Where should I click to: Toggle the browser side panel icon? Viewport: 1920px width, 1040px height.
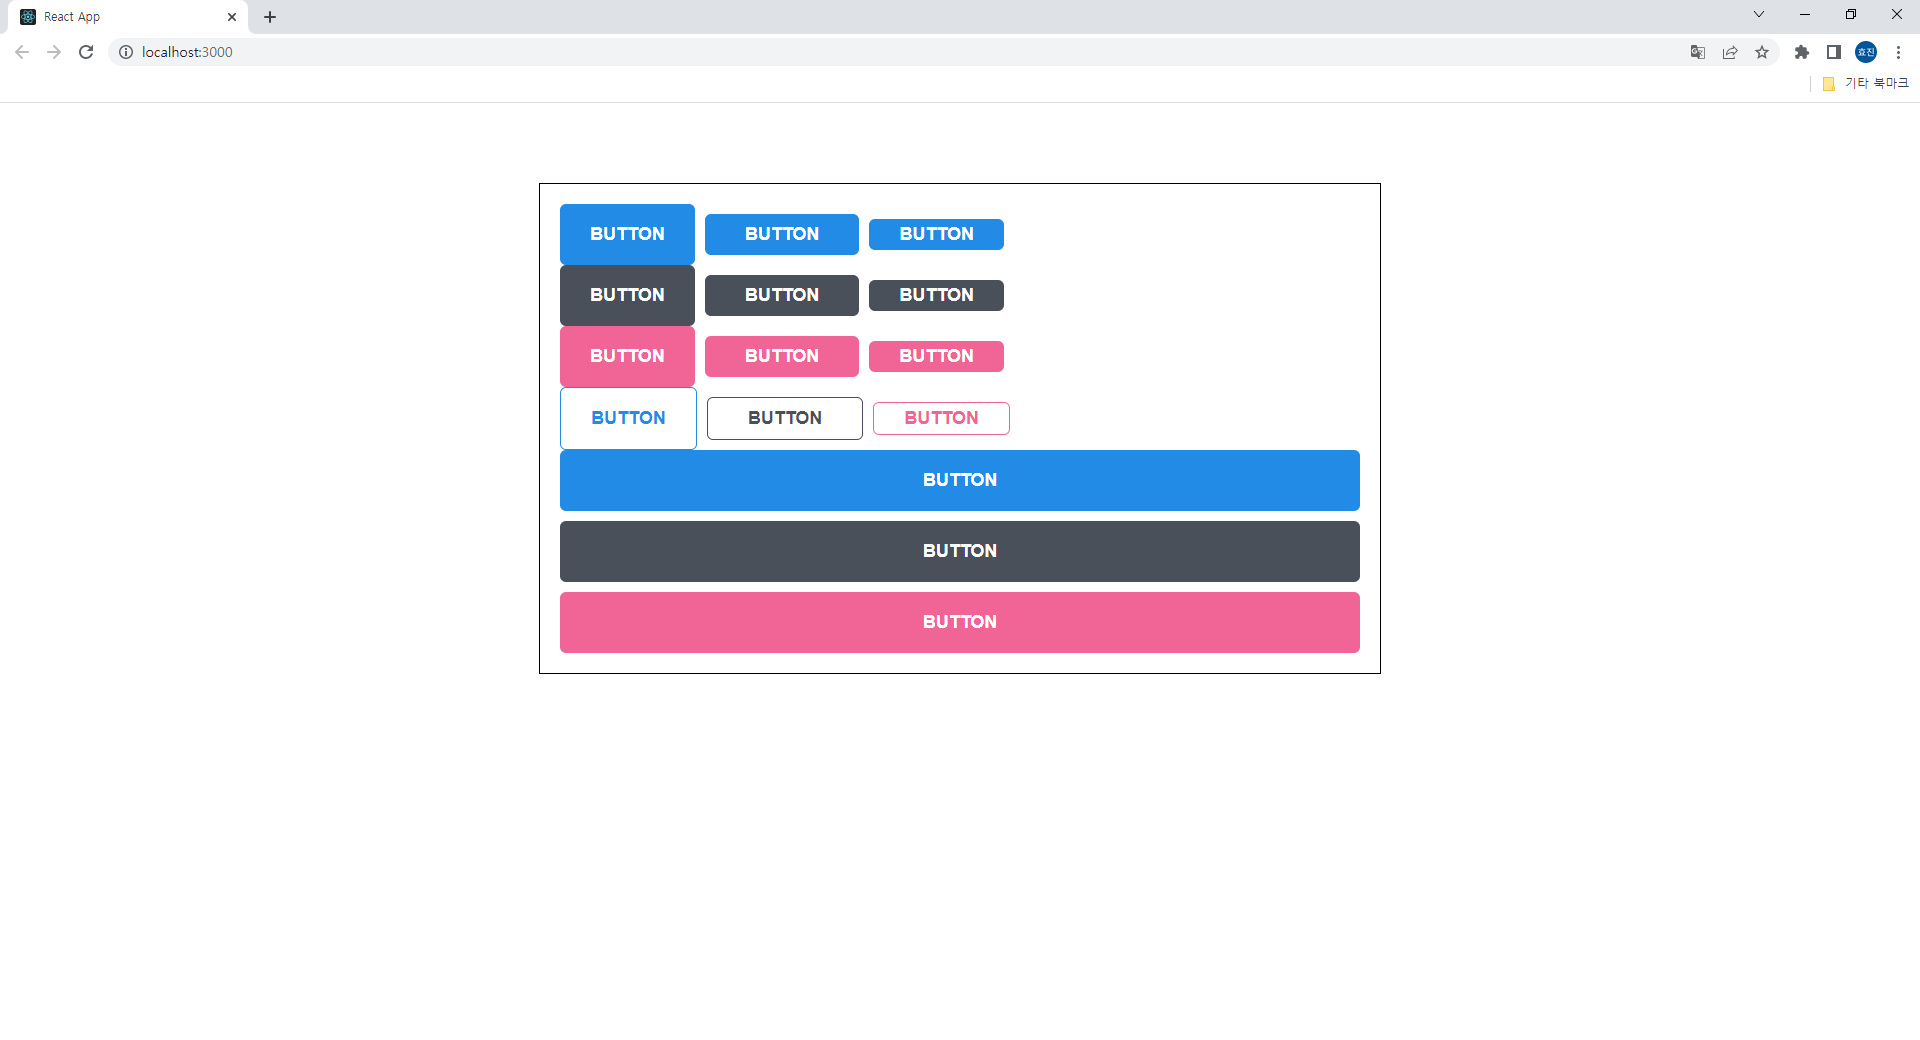[1834, 52]
